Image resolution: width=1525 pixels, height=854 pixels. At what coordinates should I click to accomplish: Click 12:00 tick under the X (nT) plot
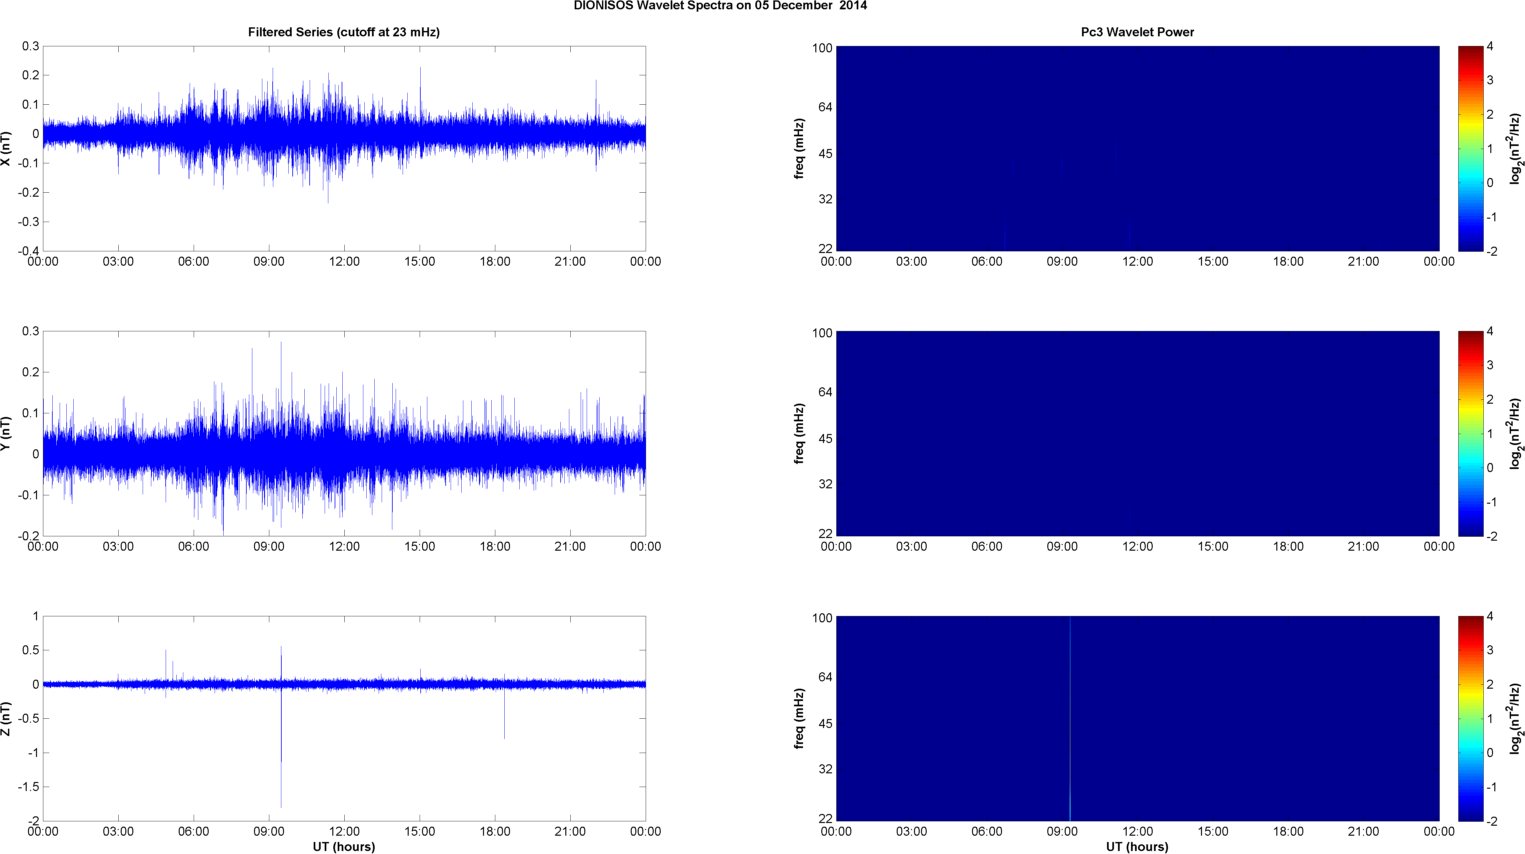coord(344,262)
